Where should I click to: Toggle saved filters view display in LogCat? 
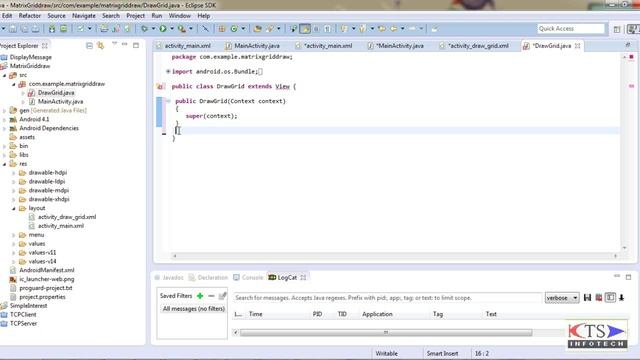coord(610,298)
